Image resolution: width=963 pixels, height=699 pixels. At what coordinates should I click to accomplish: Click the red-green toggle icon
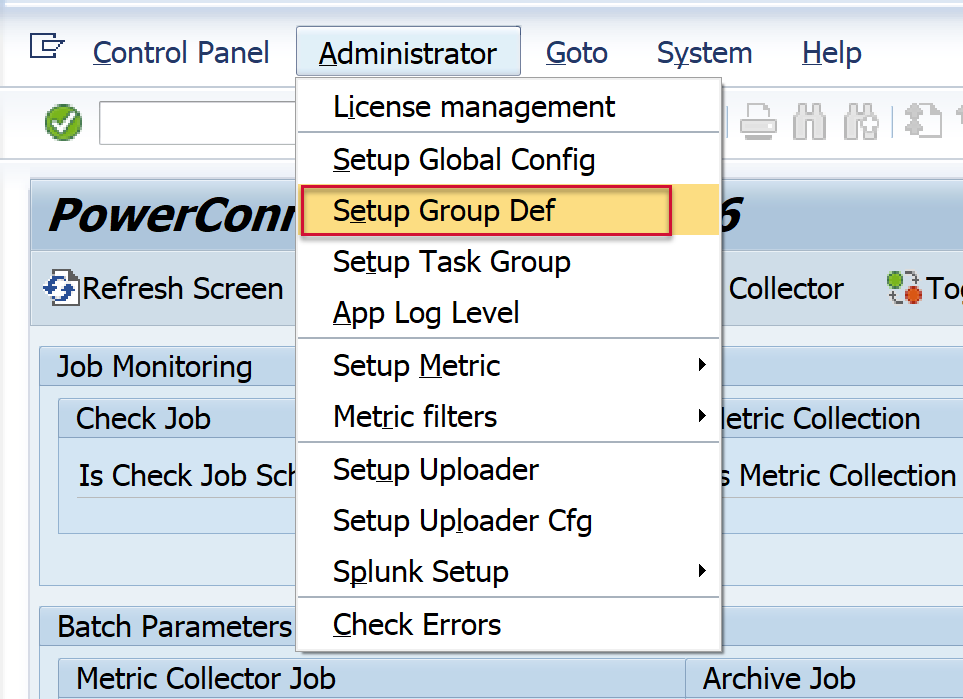click(x=904, y=289)
